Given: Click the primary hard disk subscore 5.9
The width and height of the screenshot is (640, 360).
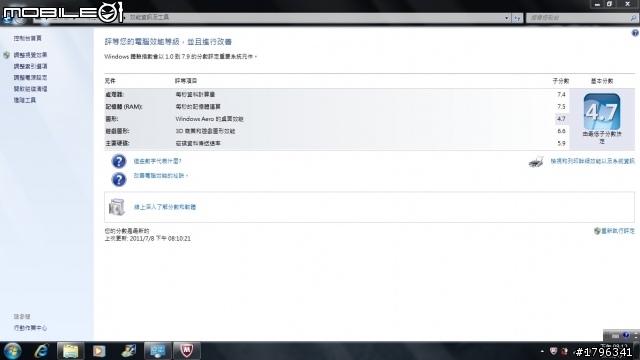Looking at the screenshot, I should coord(561,143).
